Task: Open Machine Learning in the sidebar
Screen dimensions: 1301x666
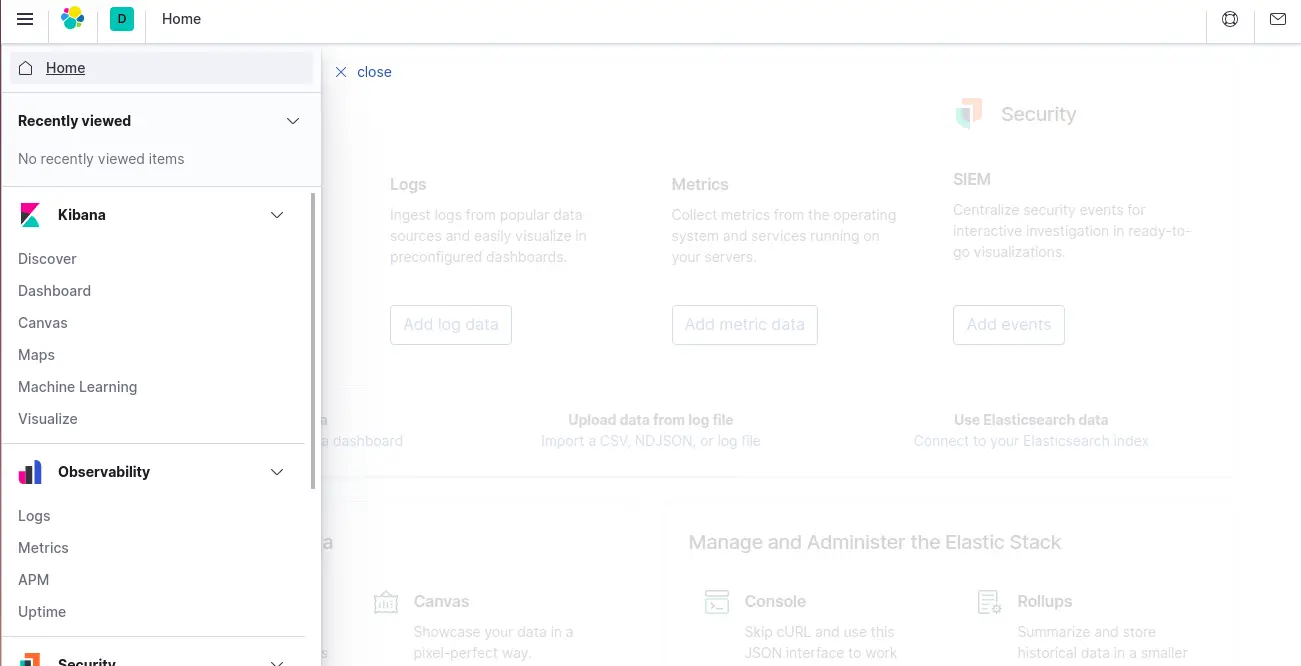Action: [x=77, y=387]
